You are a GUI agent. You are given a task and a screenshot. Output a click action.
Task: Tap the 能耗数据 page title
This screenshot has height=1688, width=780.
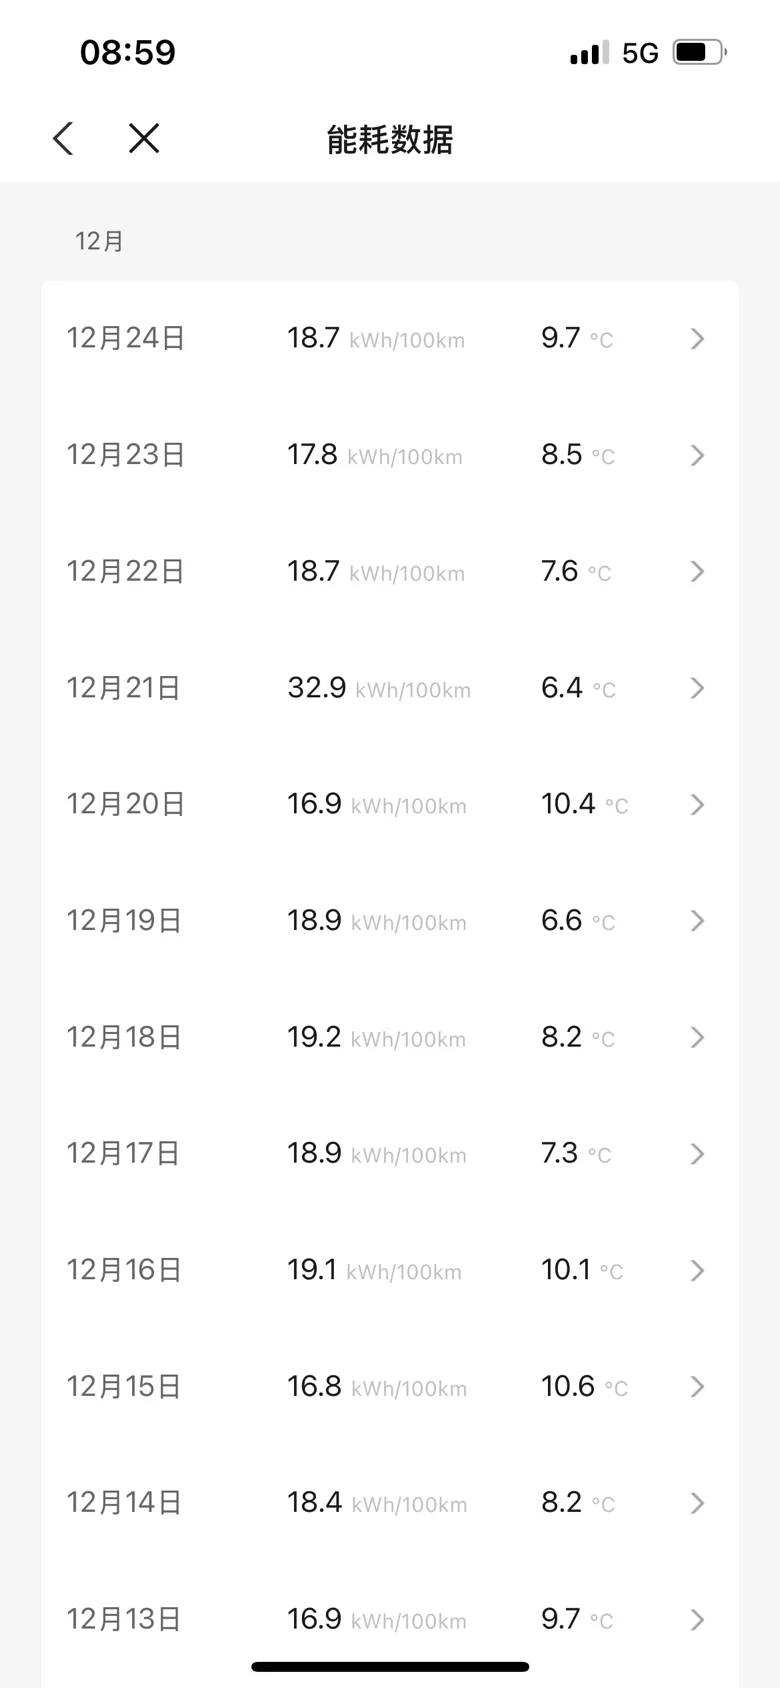point(390,139)
